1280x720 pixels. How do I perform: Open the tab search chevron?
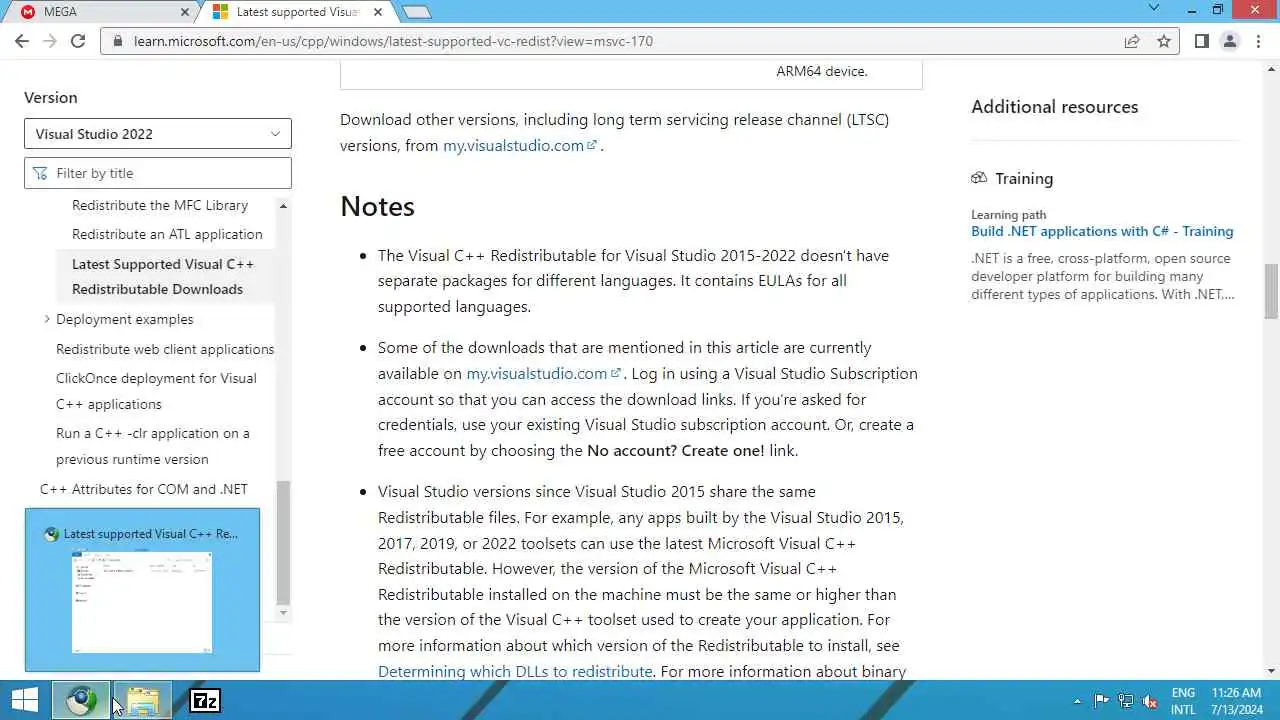1153,9
